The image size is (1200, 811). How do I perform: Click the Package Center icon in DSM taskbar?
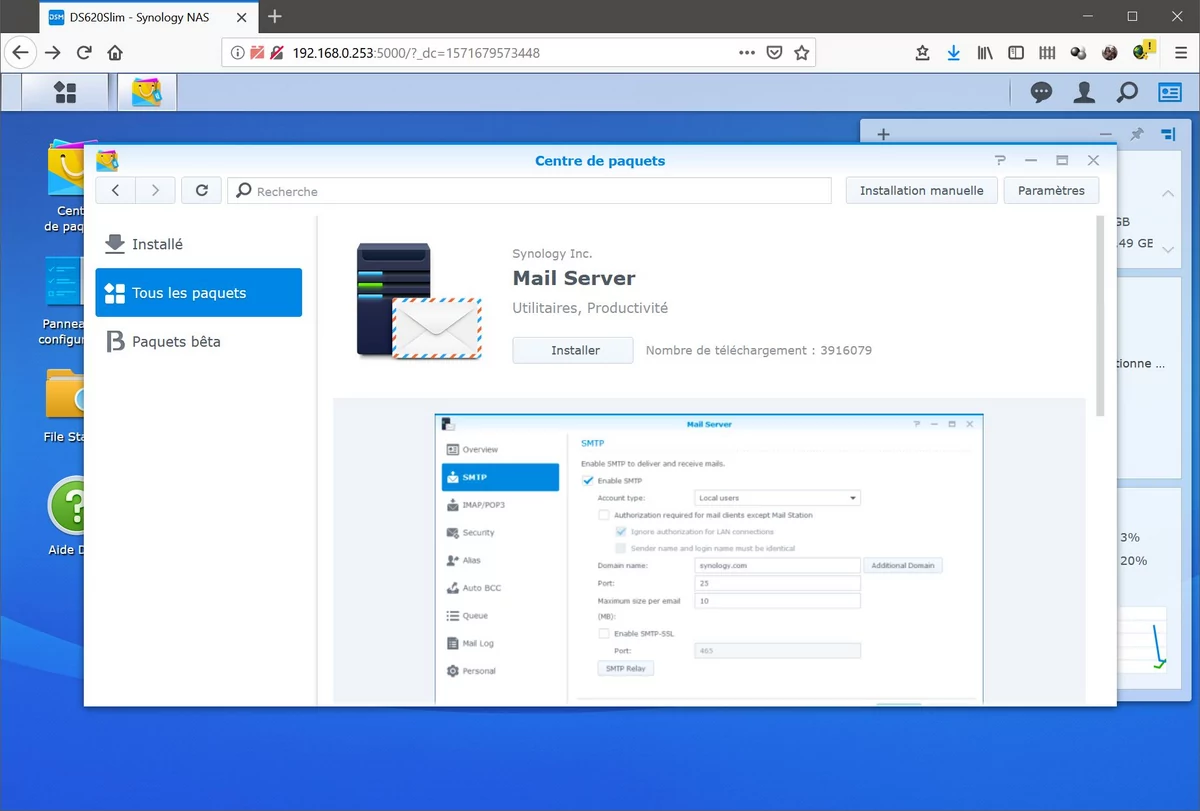pyautogui.click(x=147, y=93)
